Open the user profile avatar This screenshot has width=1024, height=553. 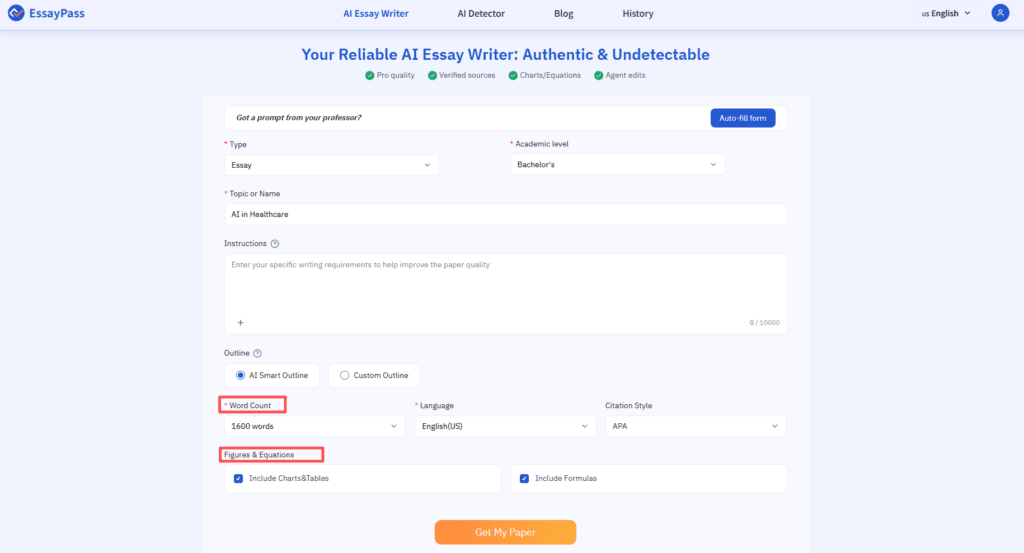pos(1000,13)
